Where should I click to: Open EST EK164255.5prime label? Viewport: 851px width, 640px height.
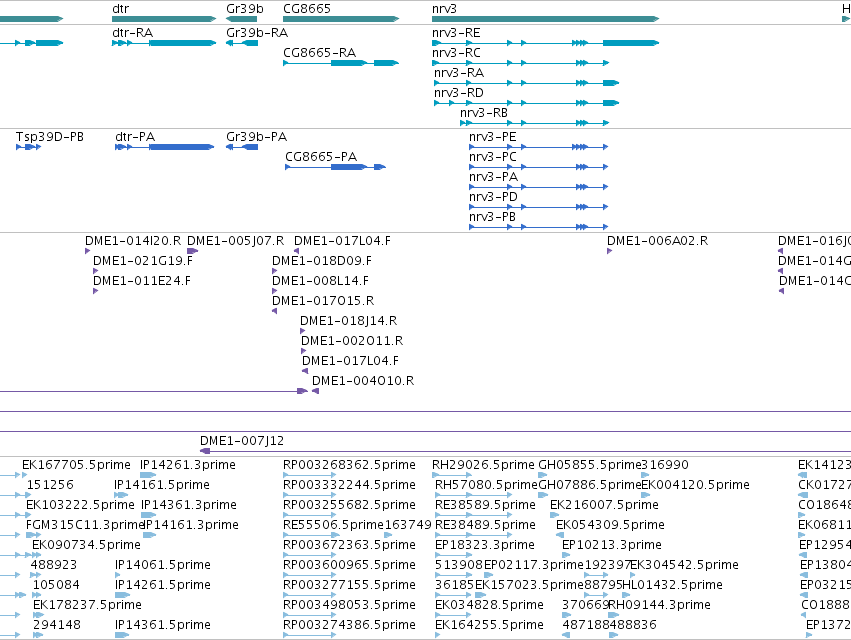[490, 625]
